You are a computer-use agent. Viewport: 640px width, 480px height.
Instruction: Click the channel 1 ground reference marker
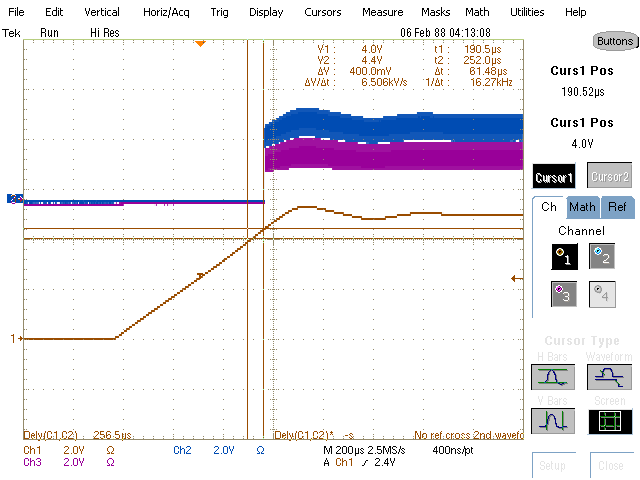pyautogui.click(x=16, y=338)
